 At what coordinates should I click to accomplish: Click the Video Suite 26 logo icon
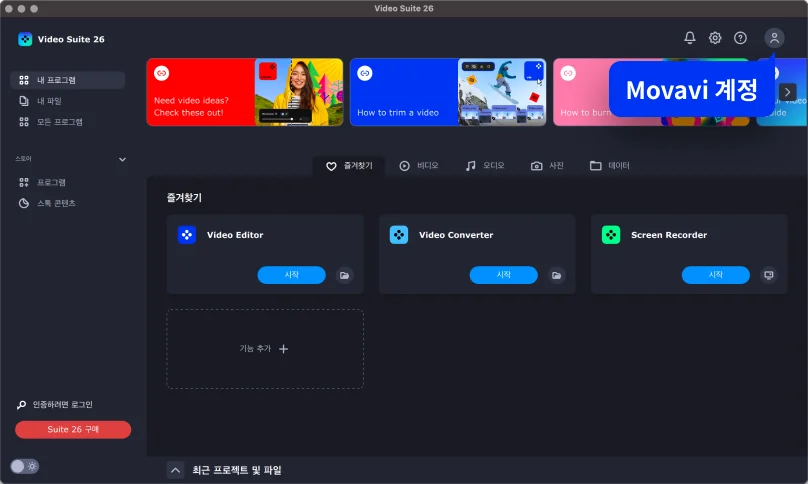point(25,39)
